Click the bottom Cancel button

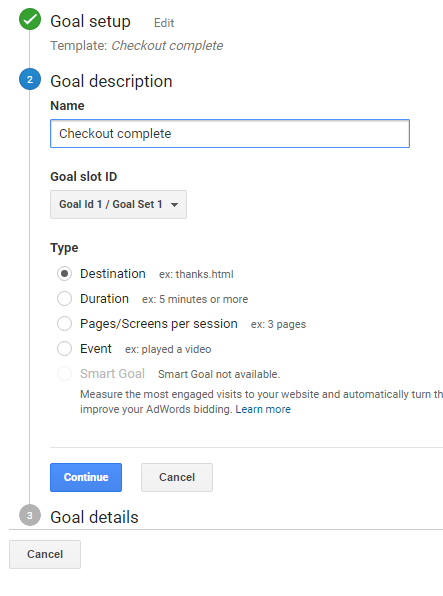click(x=45, y=554)
